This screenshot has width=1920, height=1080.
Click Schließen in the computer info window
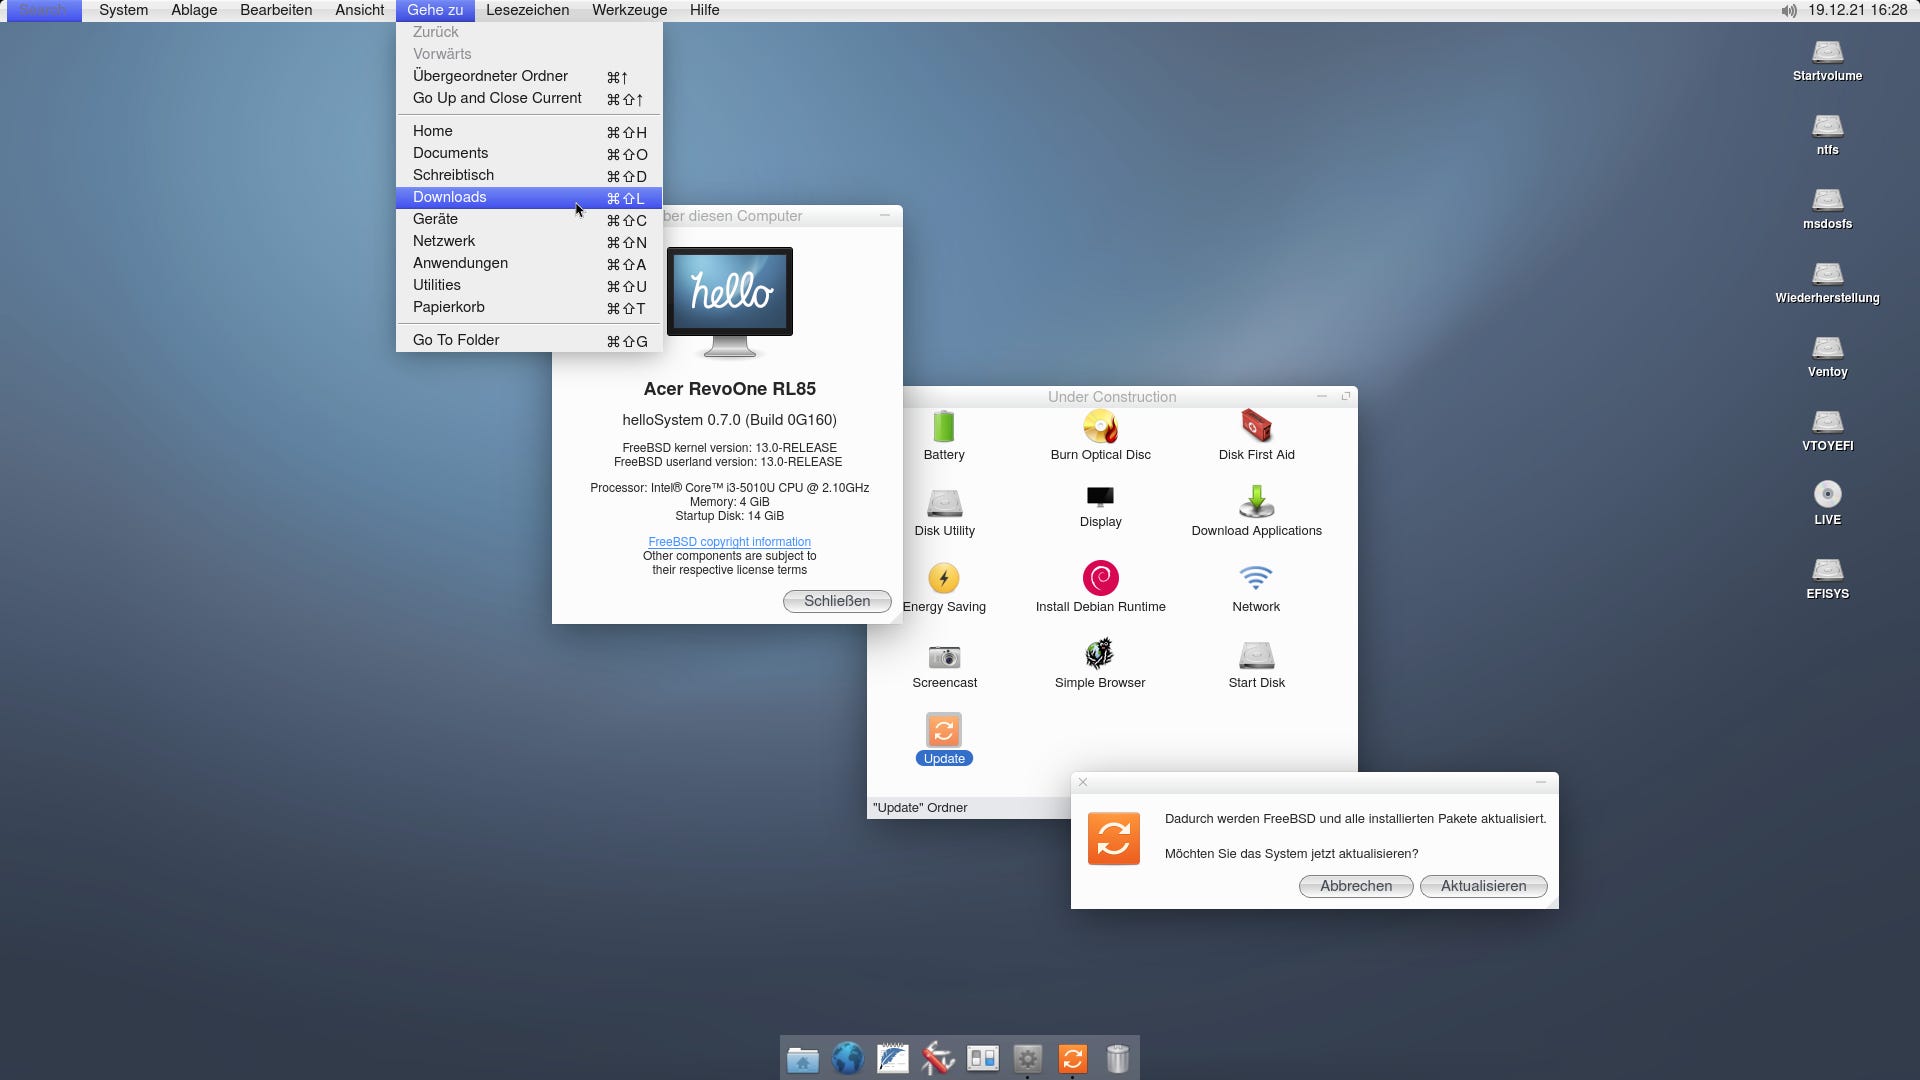[x=836, y=601]
